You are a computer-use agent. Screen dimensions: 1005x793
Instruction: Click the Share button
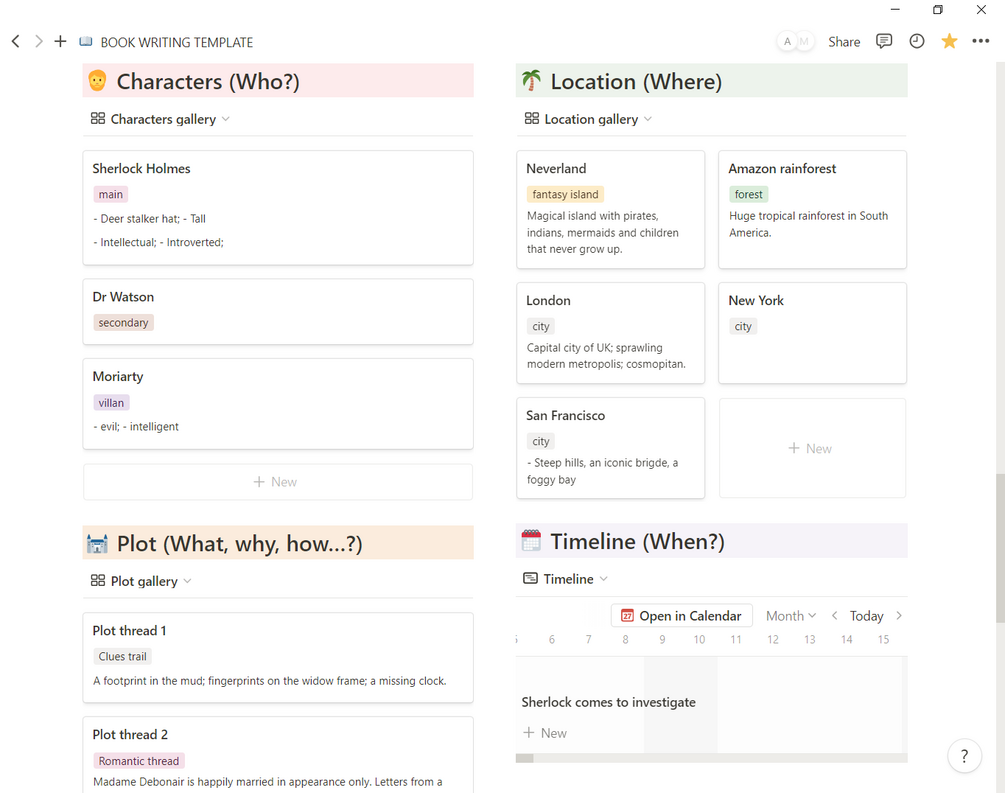coord(844,42)
